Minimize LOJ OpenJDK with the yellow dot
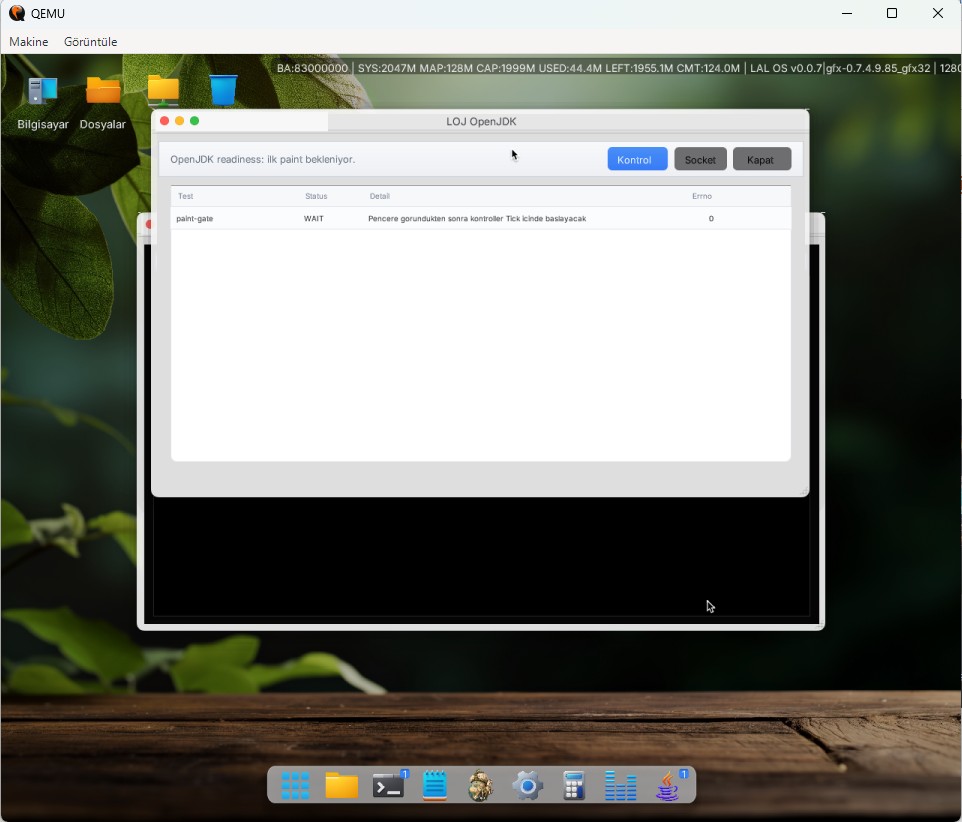The width and height of the screenshot is (962, 822). (x=180, y=121)
